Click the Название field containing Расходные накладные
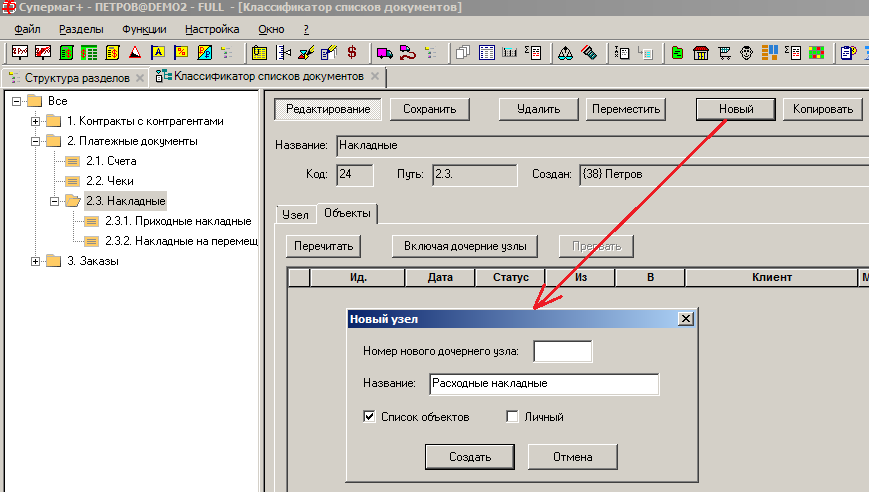This screenshot has height=492, width=869. (x=544, y=383)
